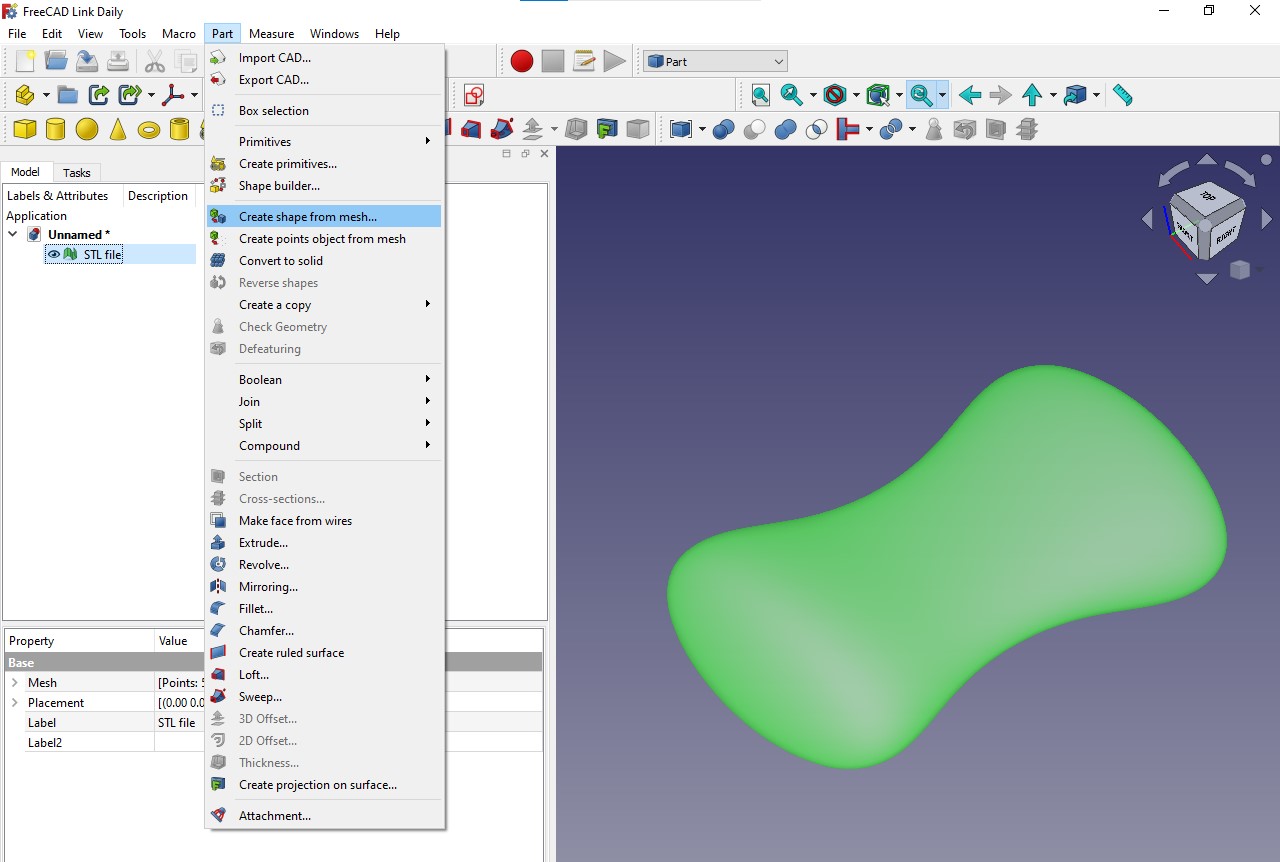Viewport: 1280px width, 862px height.
Task: Start macro recording
Action: [521, 60]
